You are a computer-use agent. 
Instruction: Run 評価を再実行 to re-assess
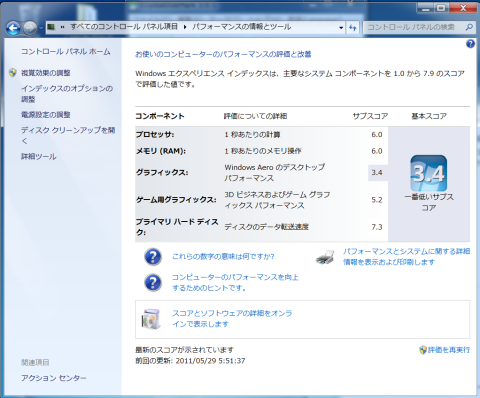pyautogui.click(x=449, y=350)
